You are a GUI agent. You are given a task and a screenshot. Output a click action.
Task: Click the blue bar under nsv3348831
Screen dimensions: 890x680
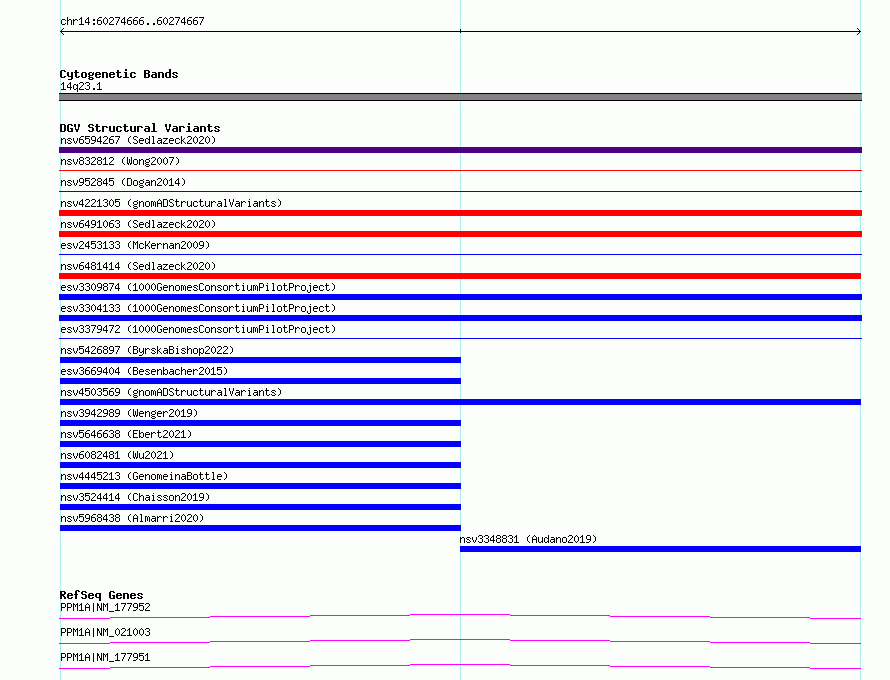(x=660, y=549)
